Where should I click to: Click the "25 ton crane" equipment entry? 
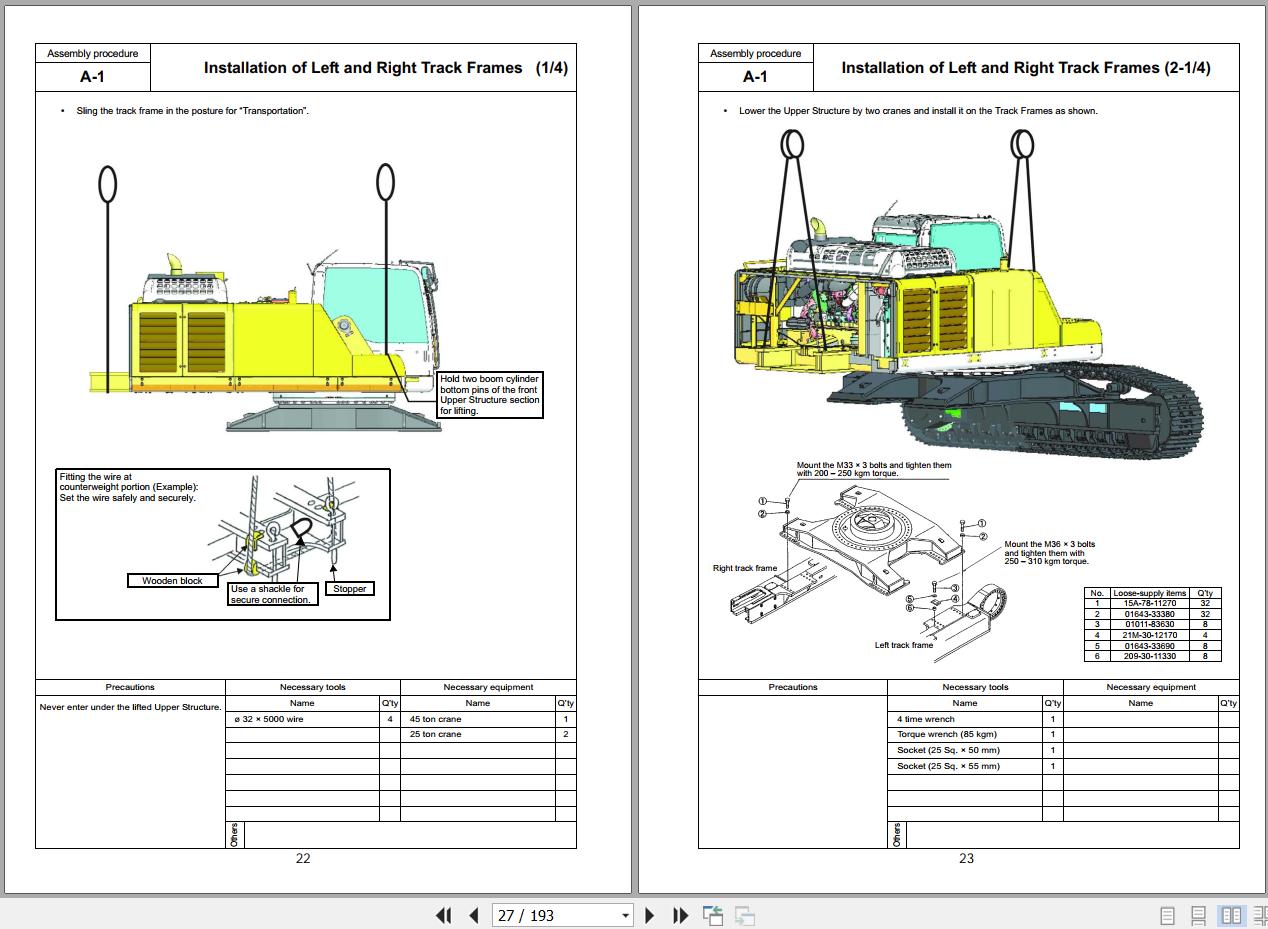436,734
